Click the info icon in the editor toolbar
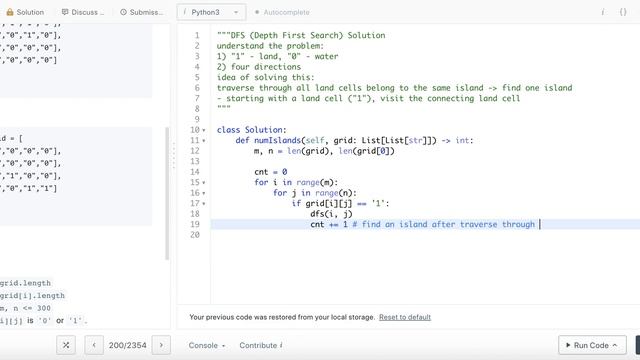 pos(602,12)
